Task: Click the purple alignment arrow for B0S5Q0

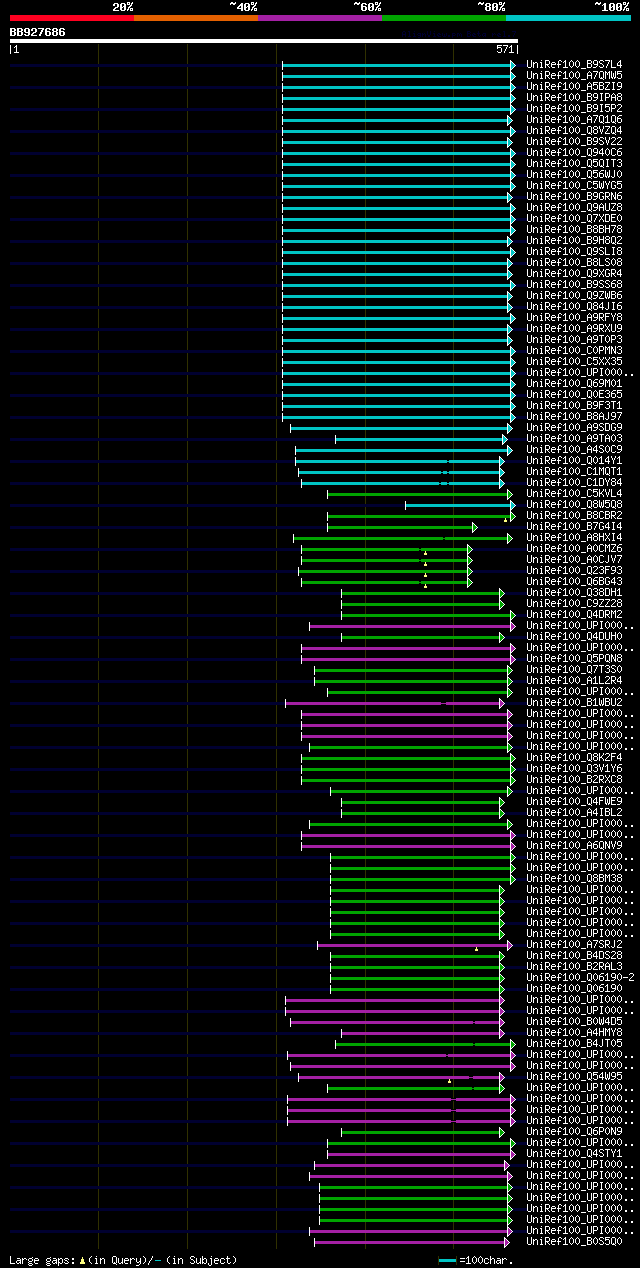Action: (413, 1242)
